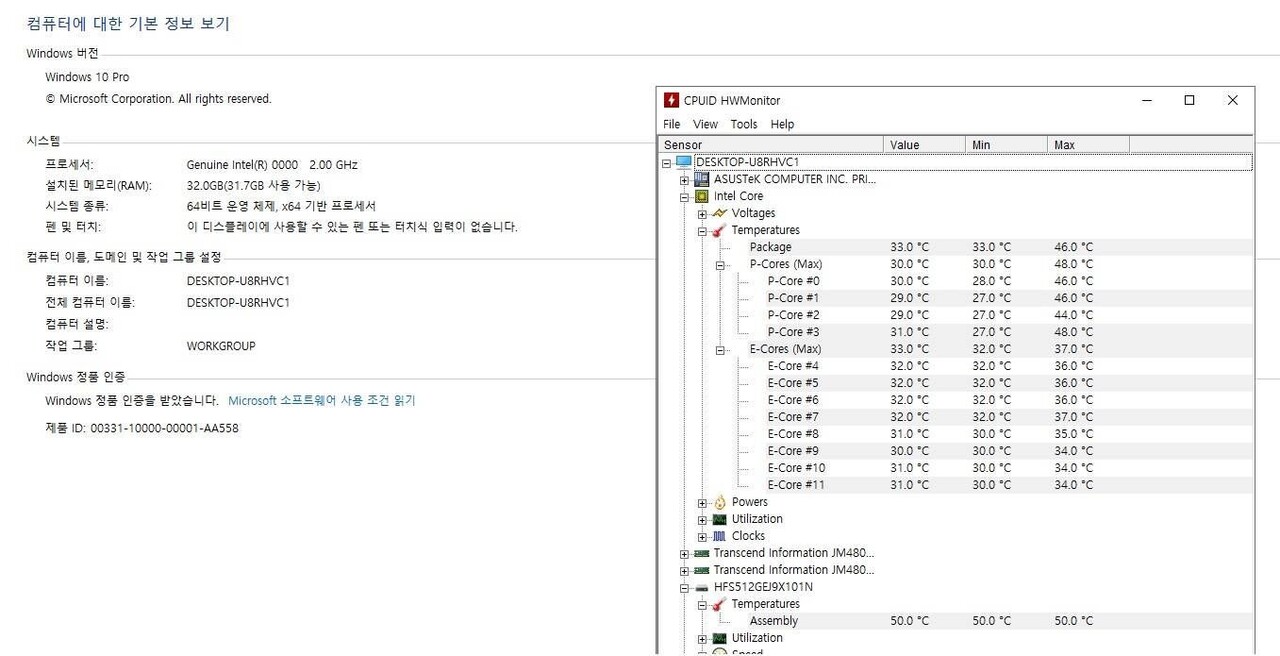Open the Tools menu in HWMonitor
The height and width of the screenshot is (656, 1280).
pos(743,123)
